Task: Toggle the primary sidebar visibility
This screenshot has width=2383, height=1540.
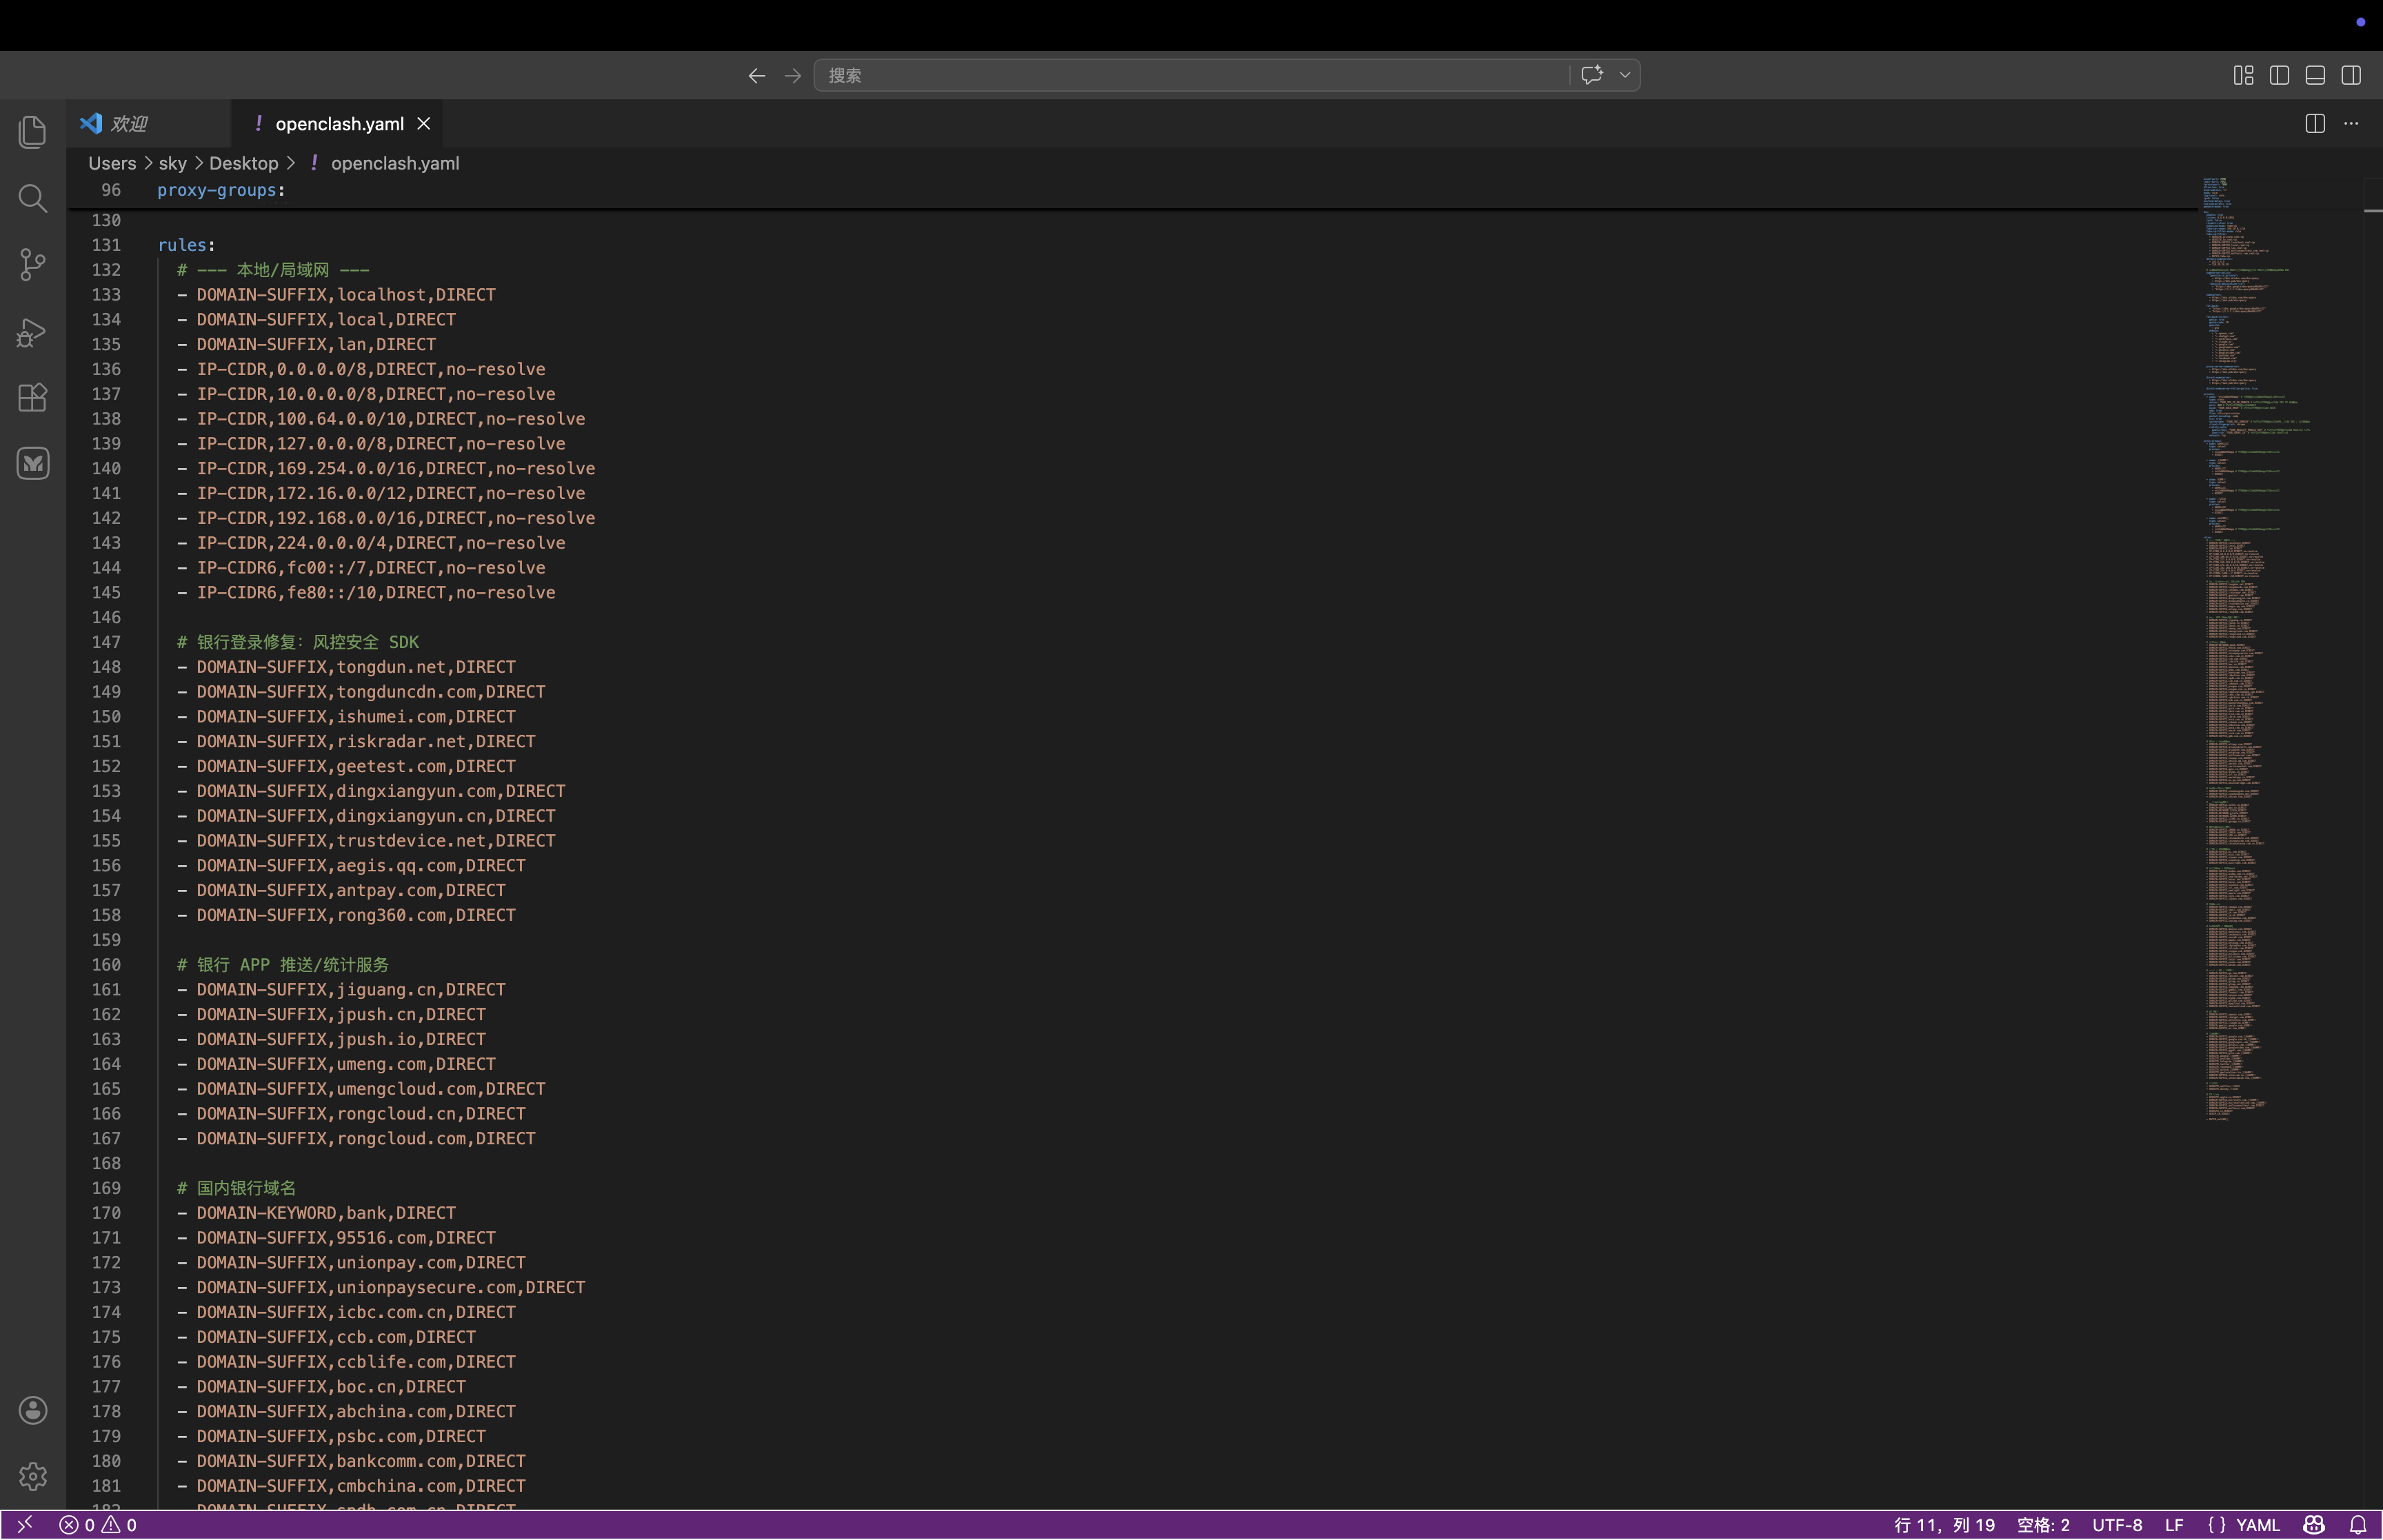Action: click(x=2279, y=75)
